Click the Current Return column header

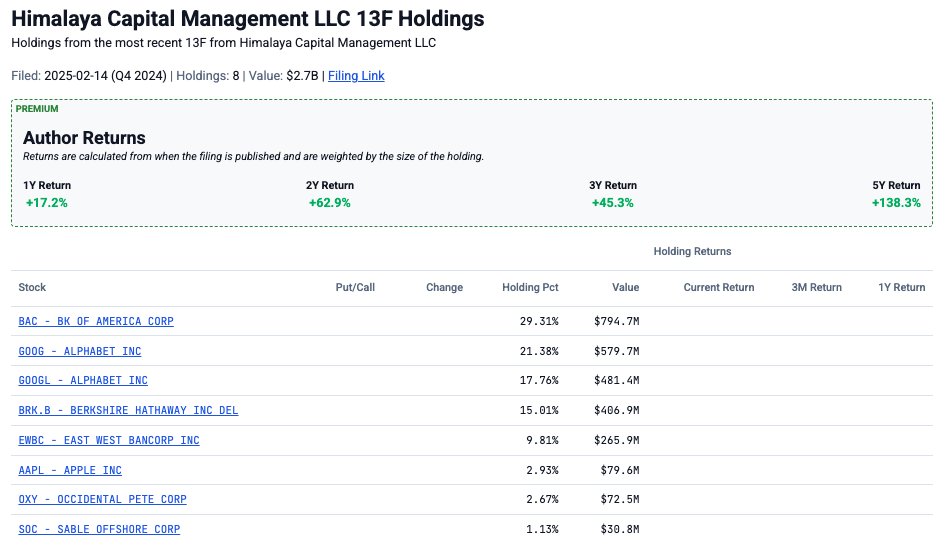tap(719, 287)
